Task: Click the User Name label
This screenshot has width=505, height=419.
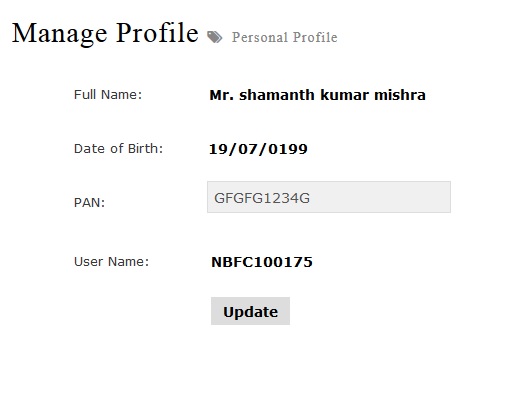Action: tap(111, 262)
